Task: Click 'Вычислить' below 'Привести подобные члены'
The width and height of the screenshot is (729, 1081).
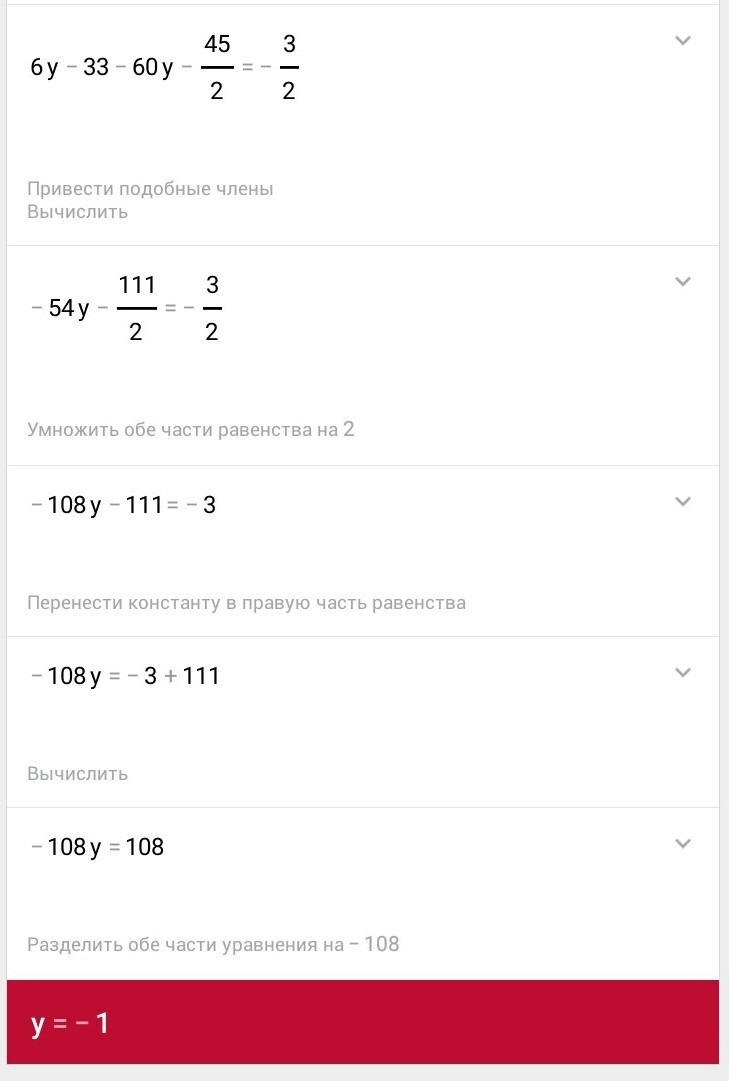Action: coord(77,212)
